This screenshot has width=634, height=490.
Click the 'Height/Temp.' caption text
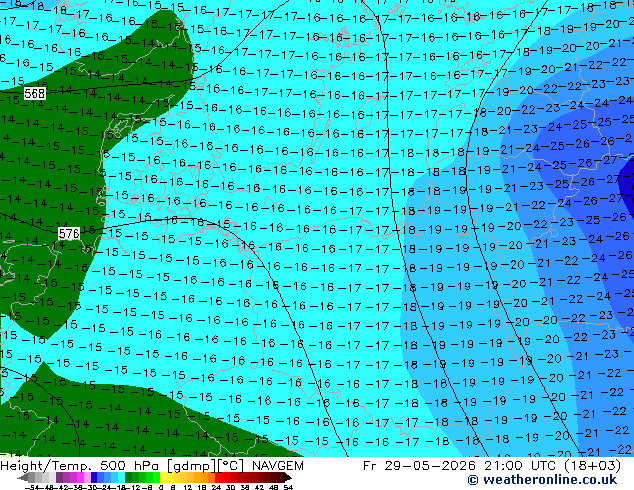click(x=47, y=466)
